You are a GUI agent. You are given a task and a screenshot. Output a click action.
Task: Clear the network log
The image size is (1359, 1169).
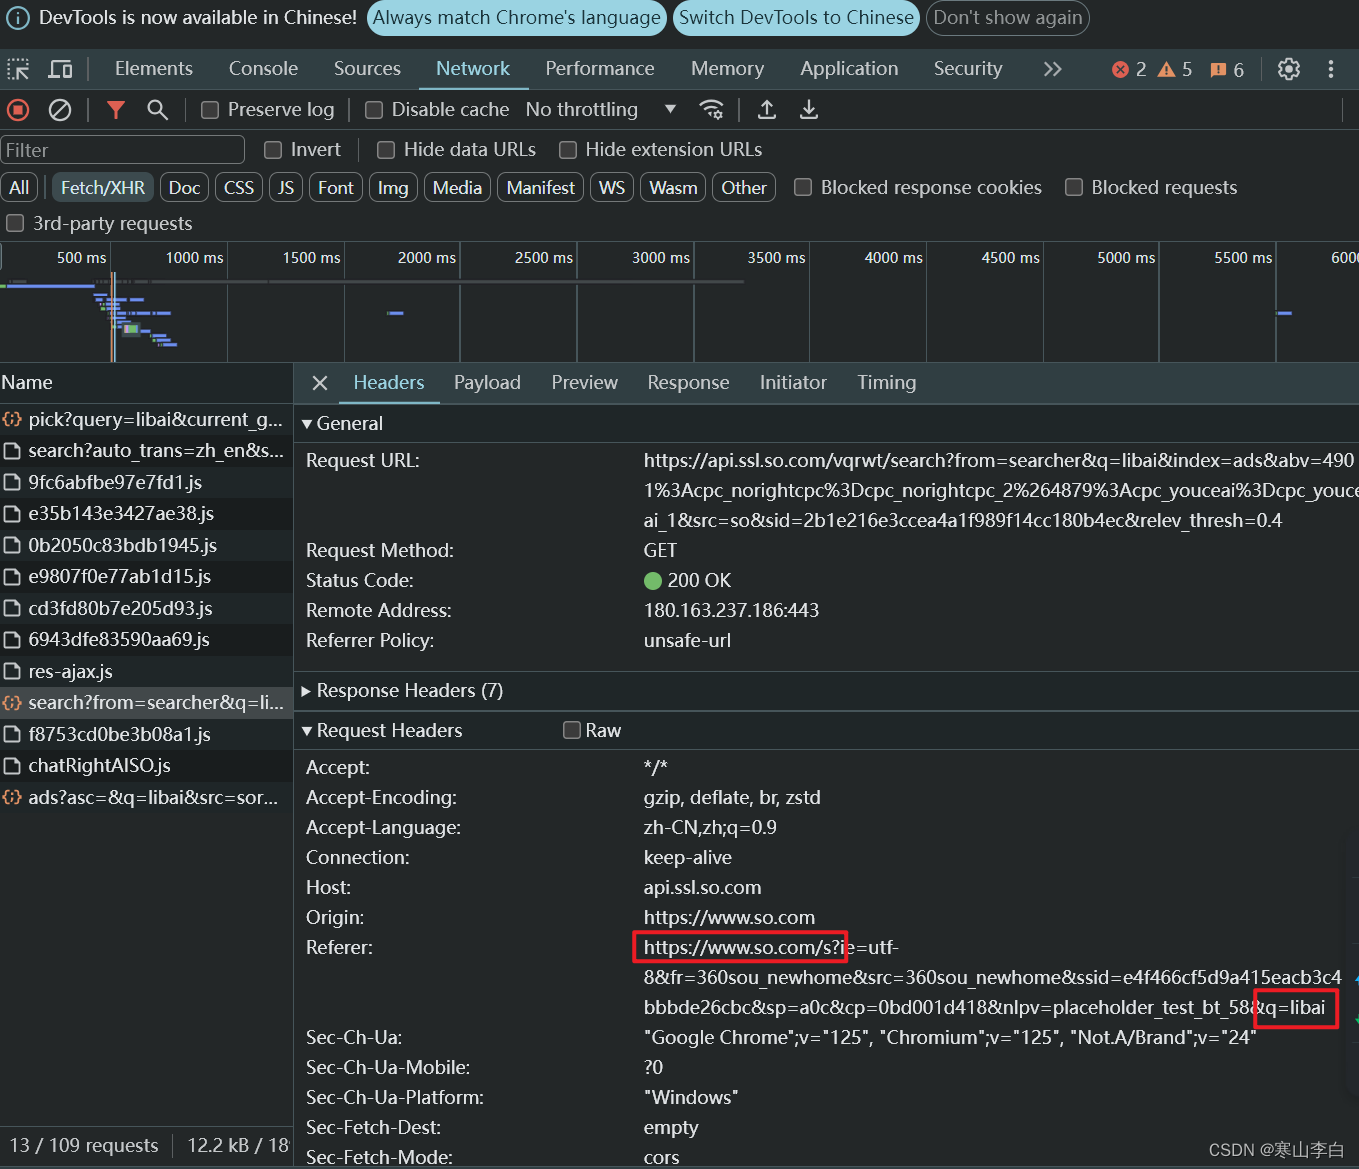[x=60, y=110]
